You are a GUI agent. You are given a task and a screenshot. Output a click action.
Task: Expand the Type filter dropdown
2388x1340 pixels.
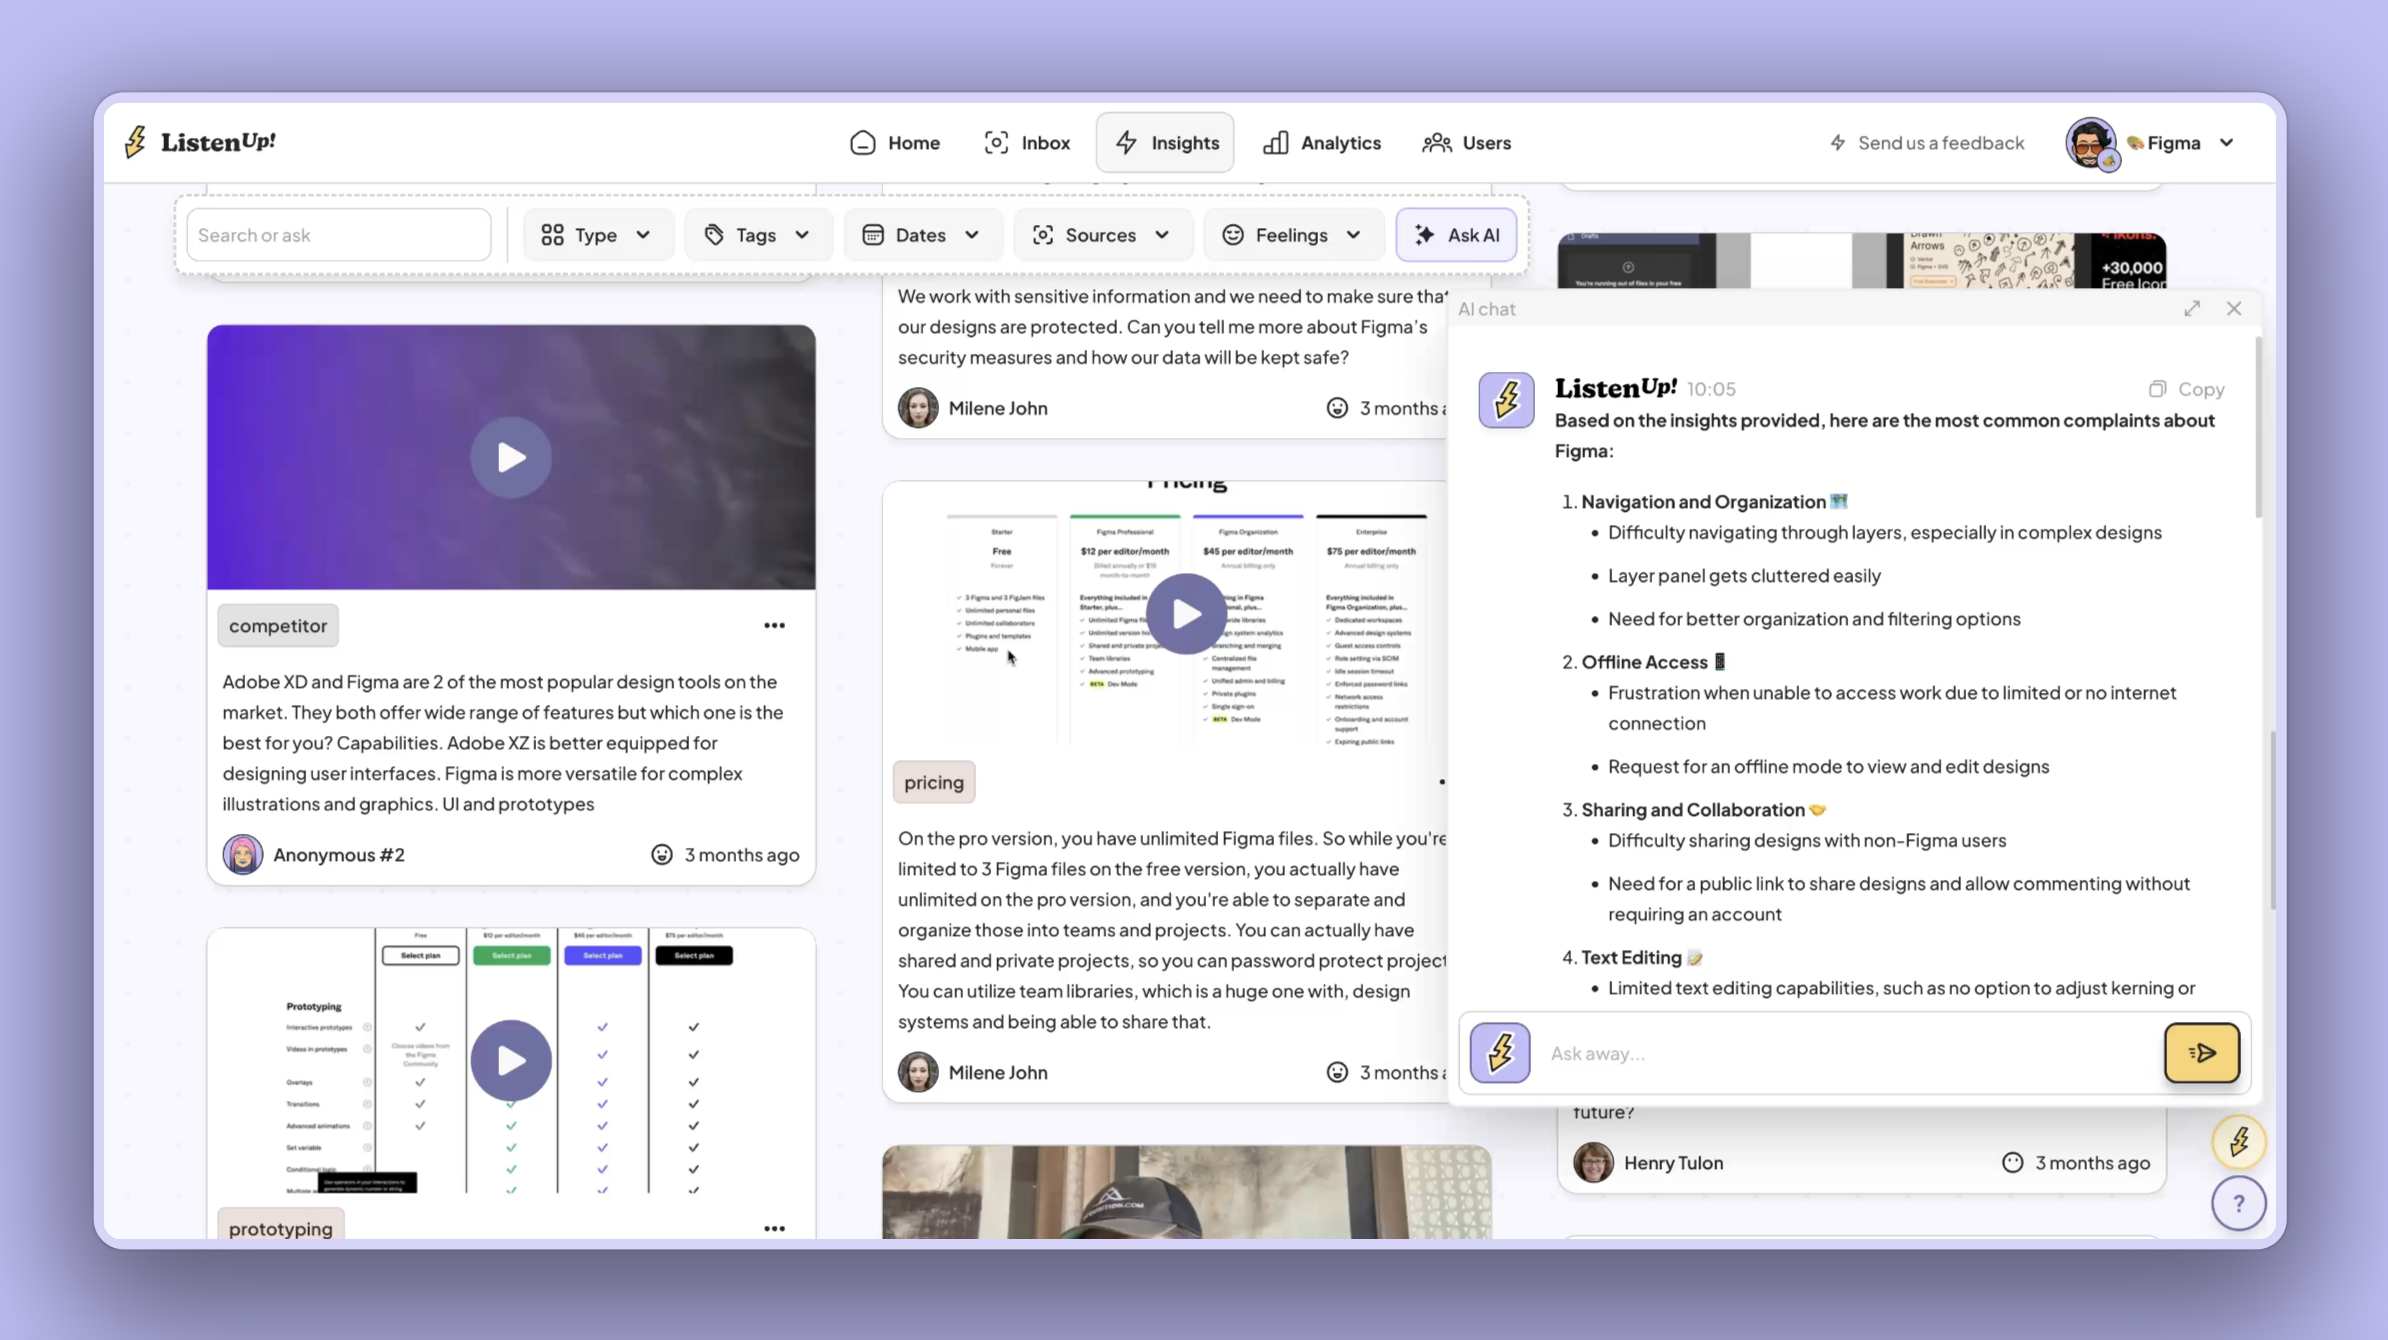[597, 235]
